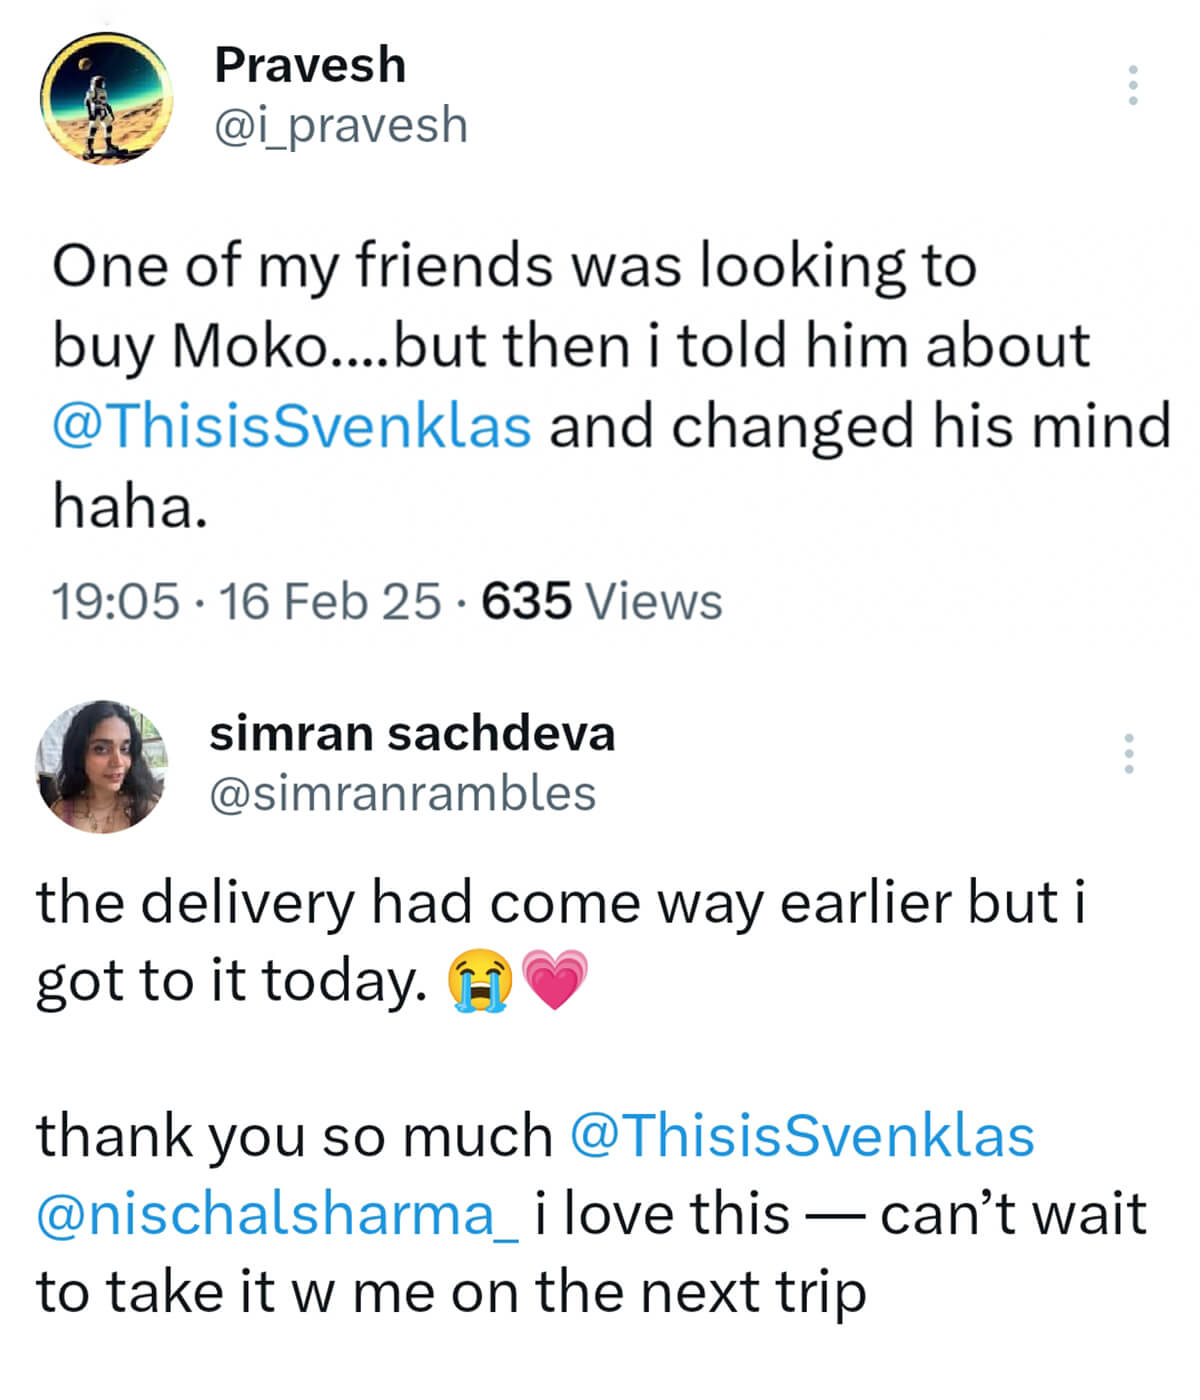
Task: Click the crying face emoji
Action: (x=479, y=981)
